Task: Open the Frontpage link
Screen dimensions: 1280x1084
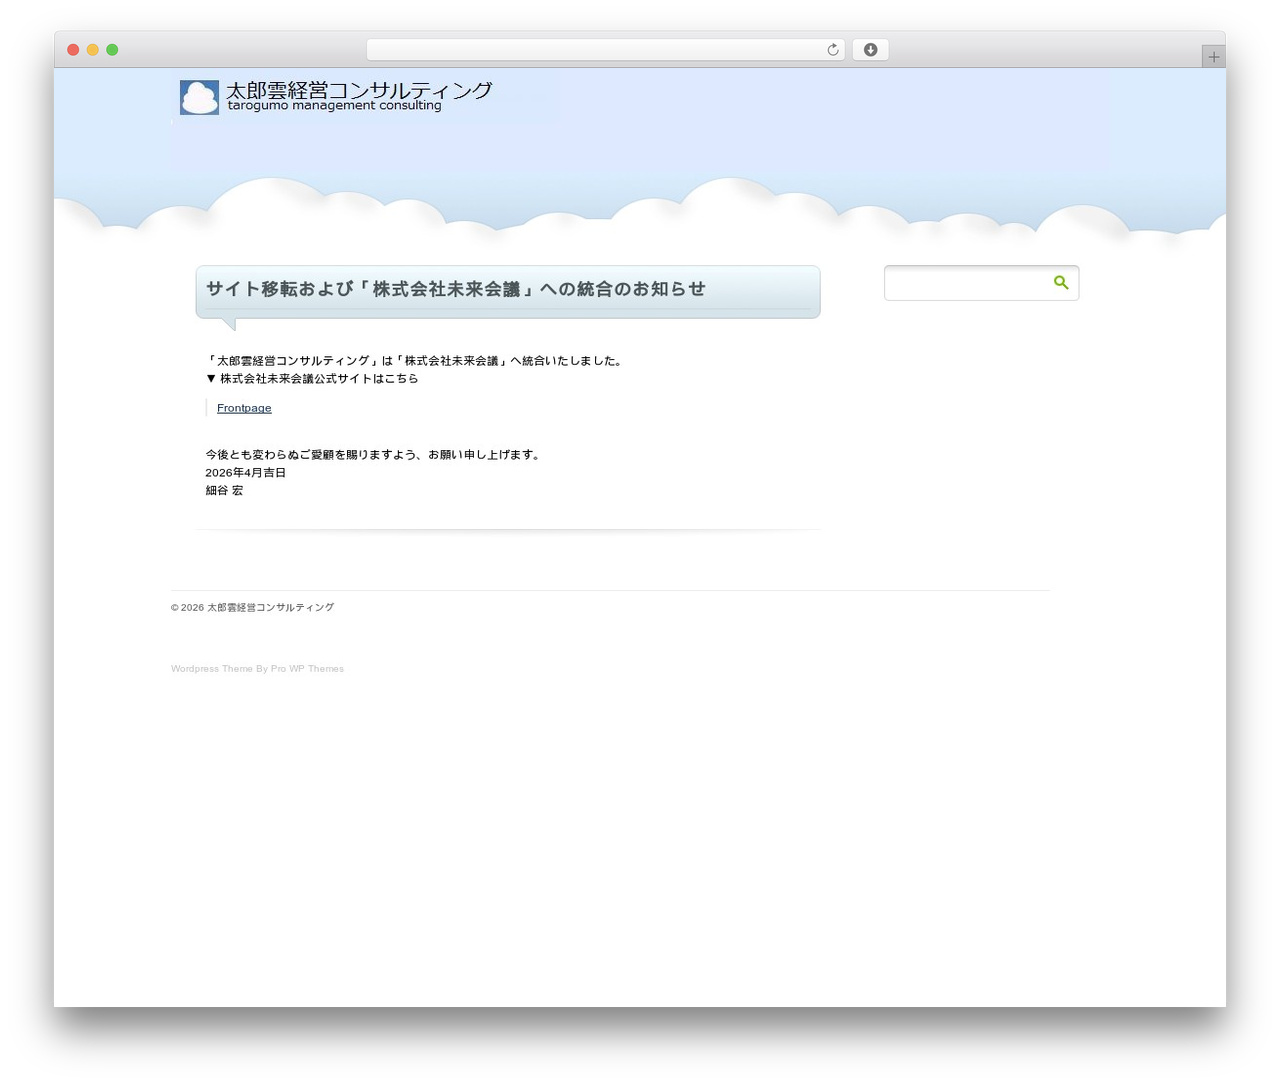Action: 244,408
